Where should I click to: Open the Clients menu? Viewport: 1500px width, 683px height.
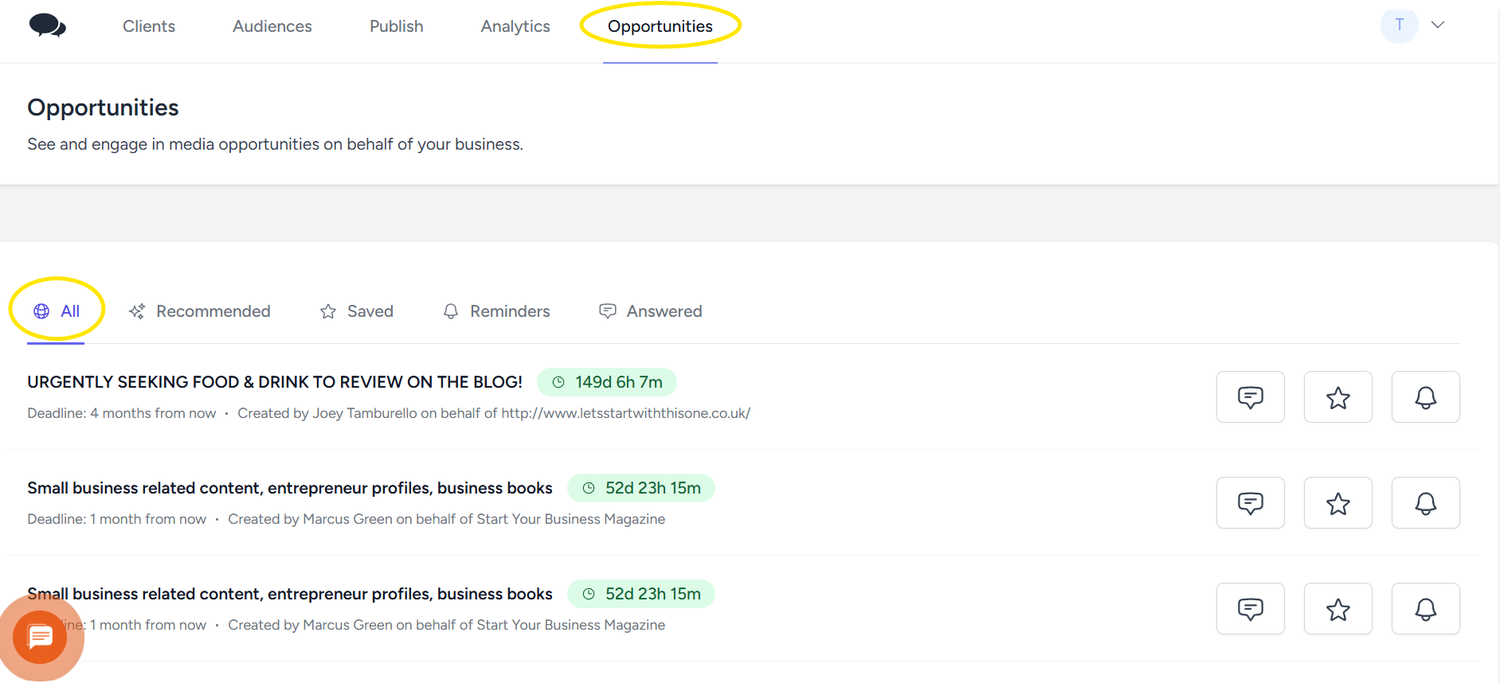click(149, 27)
